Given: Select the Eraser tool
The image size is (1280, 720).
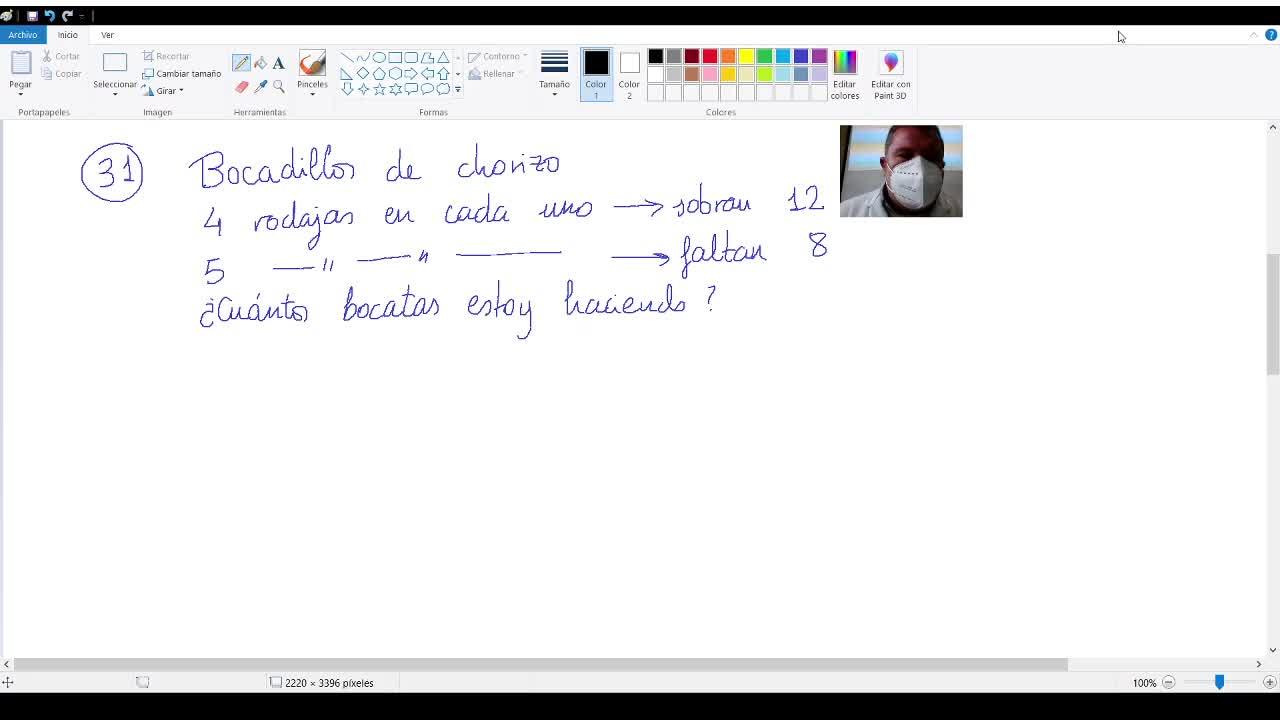Looking at the screenshot, I should [241, 87].
